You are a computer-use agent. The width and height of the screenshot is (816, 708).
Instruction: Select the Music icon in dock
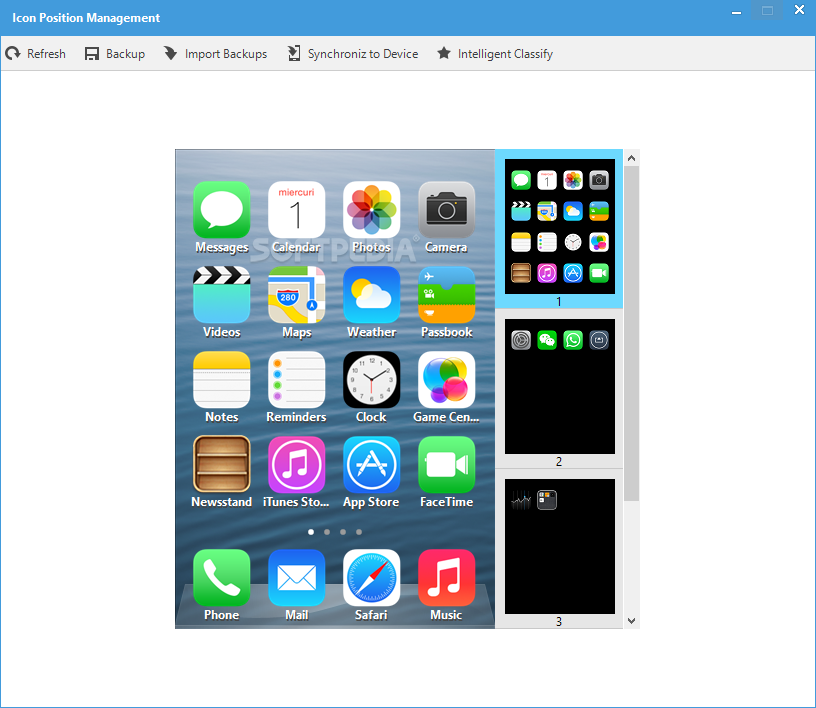[447, 578]
